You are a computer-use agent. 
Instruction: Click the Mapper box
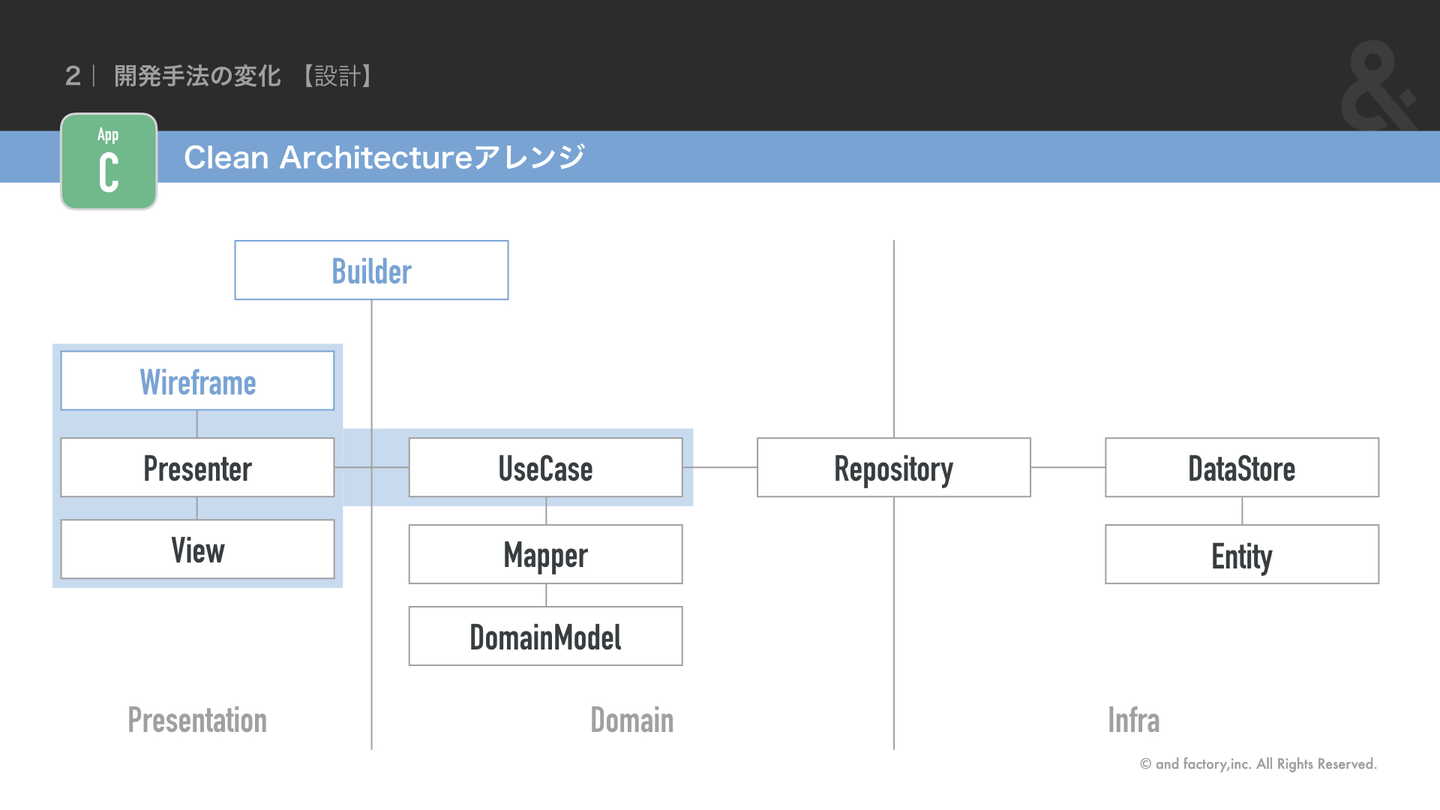(545, 554)
